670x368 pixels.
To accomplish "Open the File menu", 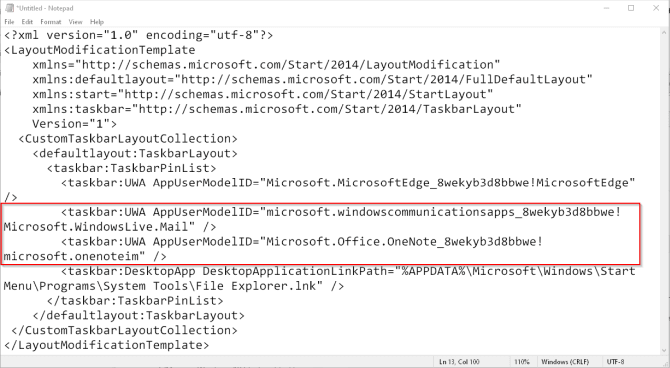I will (9, 22).
